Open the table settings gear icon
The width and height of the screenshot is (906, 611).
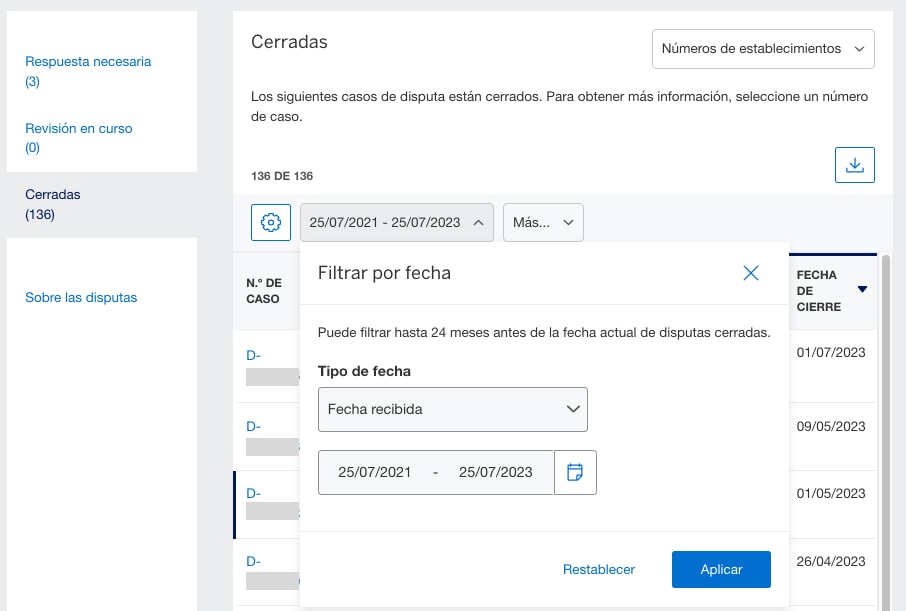click(x=270, y=222)
